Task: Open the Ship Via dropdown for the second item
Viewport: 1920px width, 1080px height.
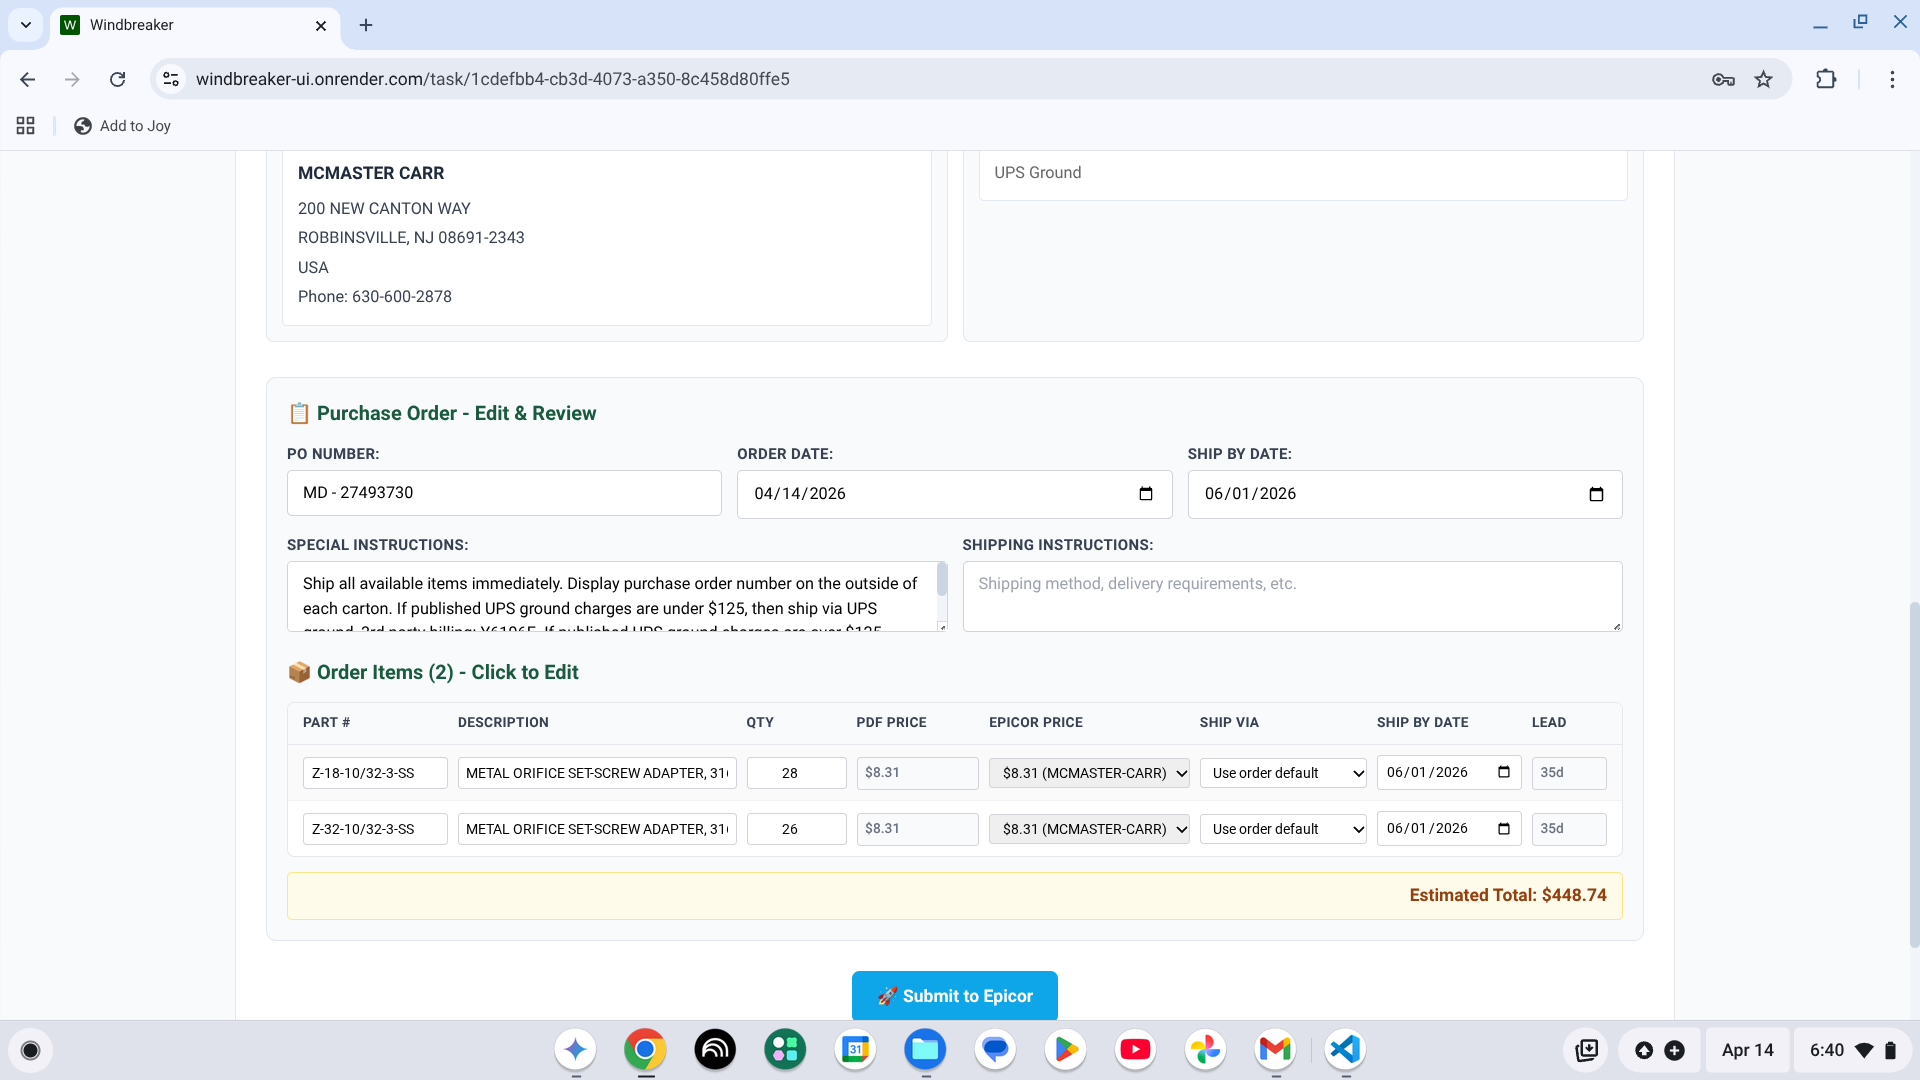Action: point(1283,828)
